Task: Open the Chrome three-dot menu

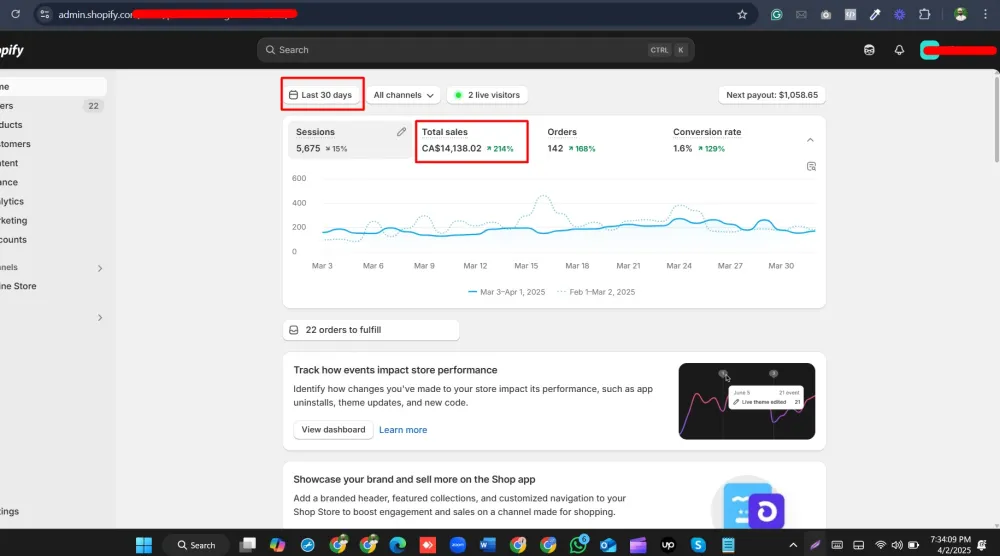Action: [x=985, y=15]
